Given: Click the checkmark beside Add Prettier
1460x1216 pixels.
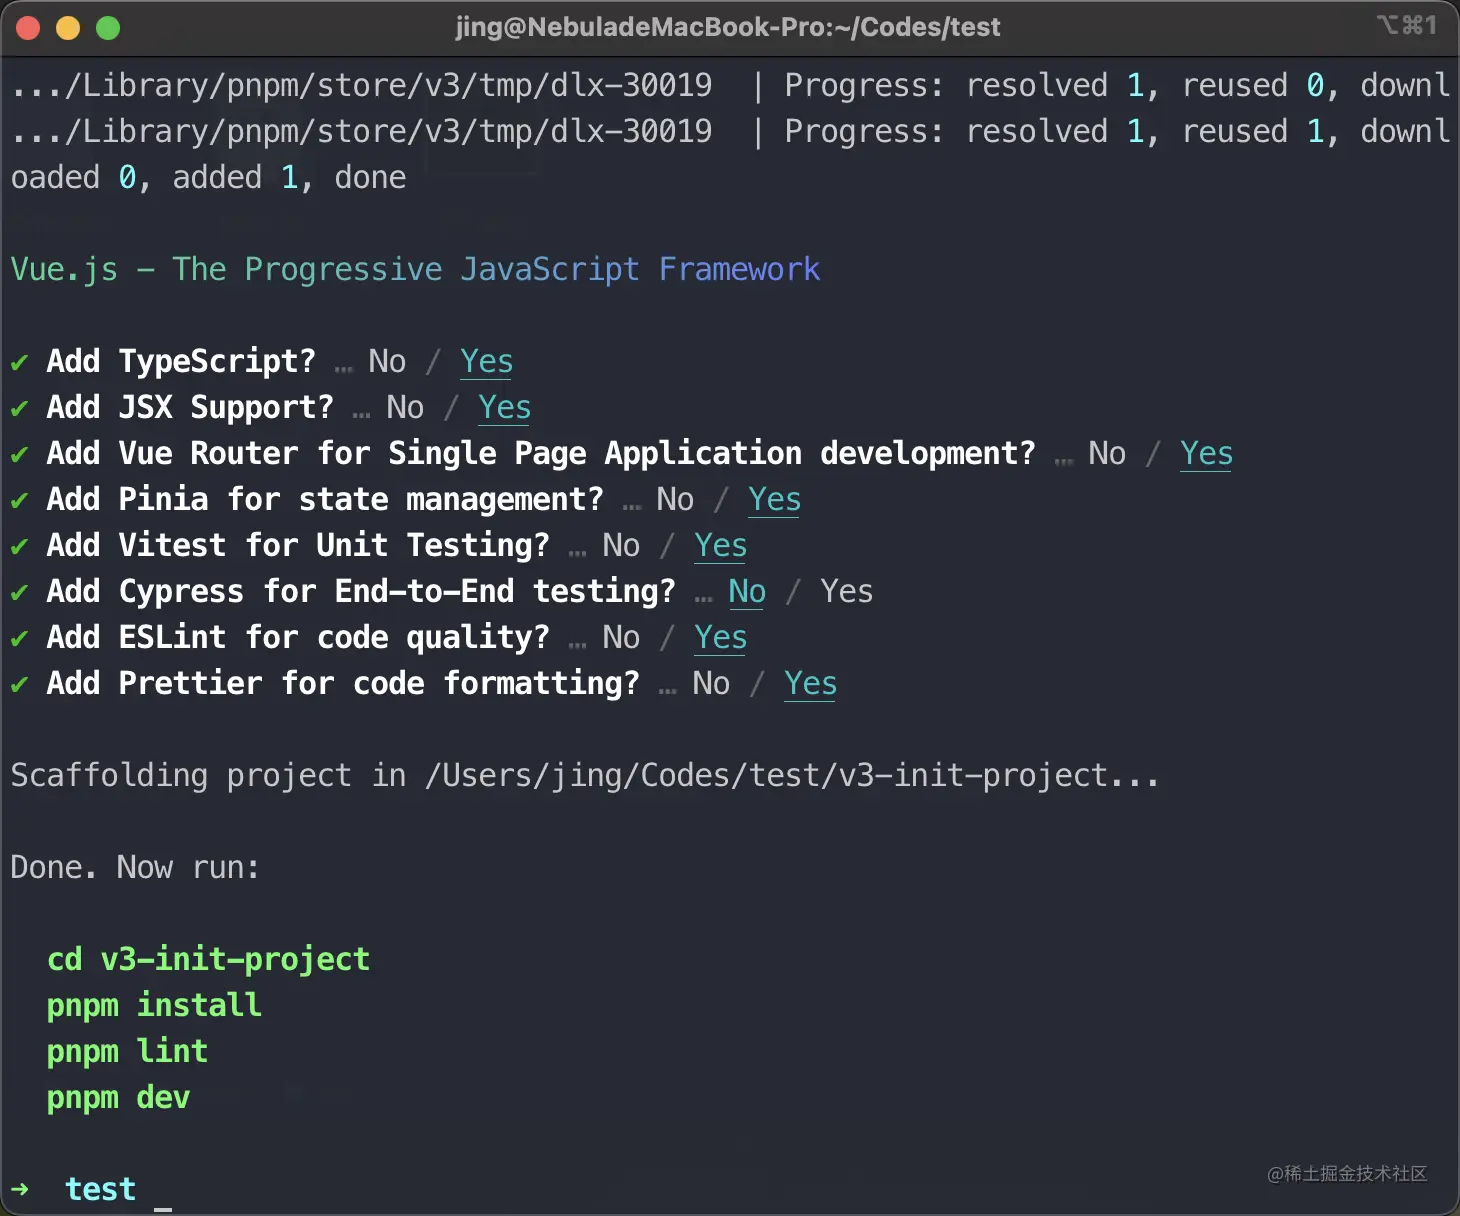Looking at the screenshot, I should [x=19, y=684].
